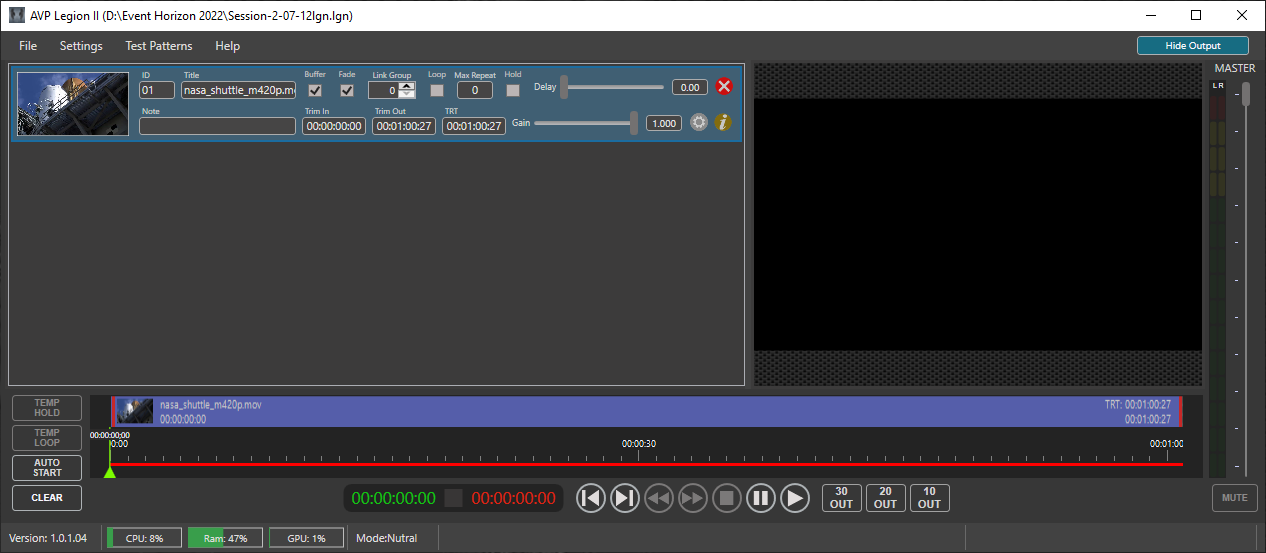The image size is (1266, 553).
Task: Open the Settings menu
Action: (x=81, y=46)
